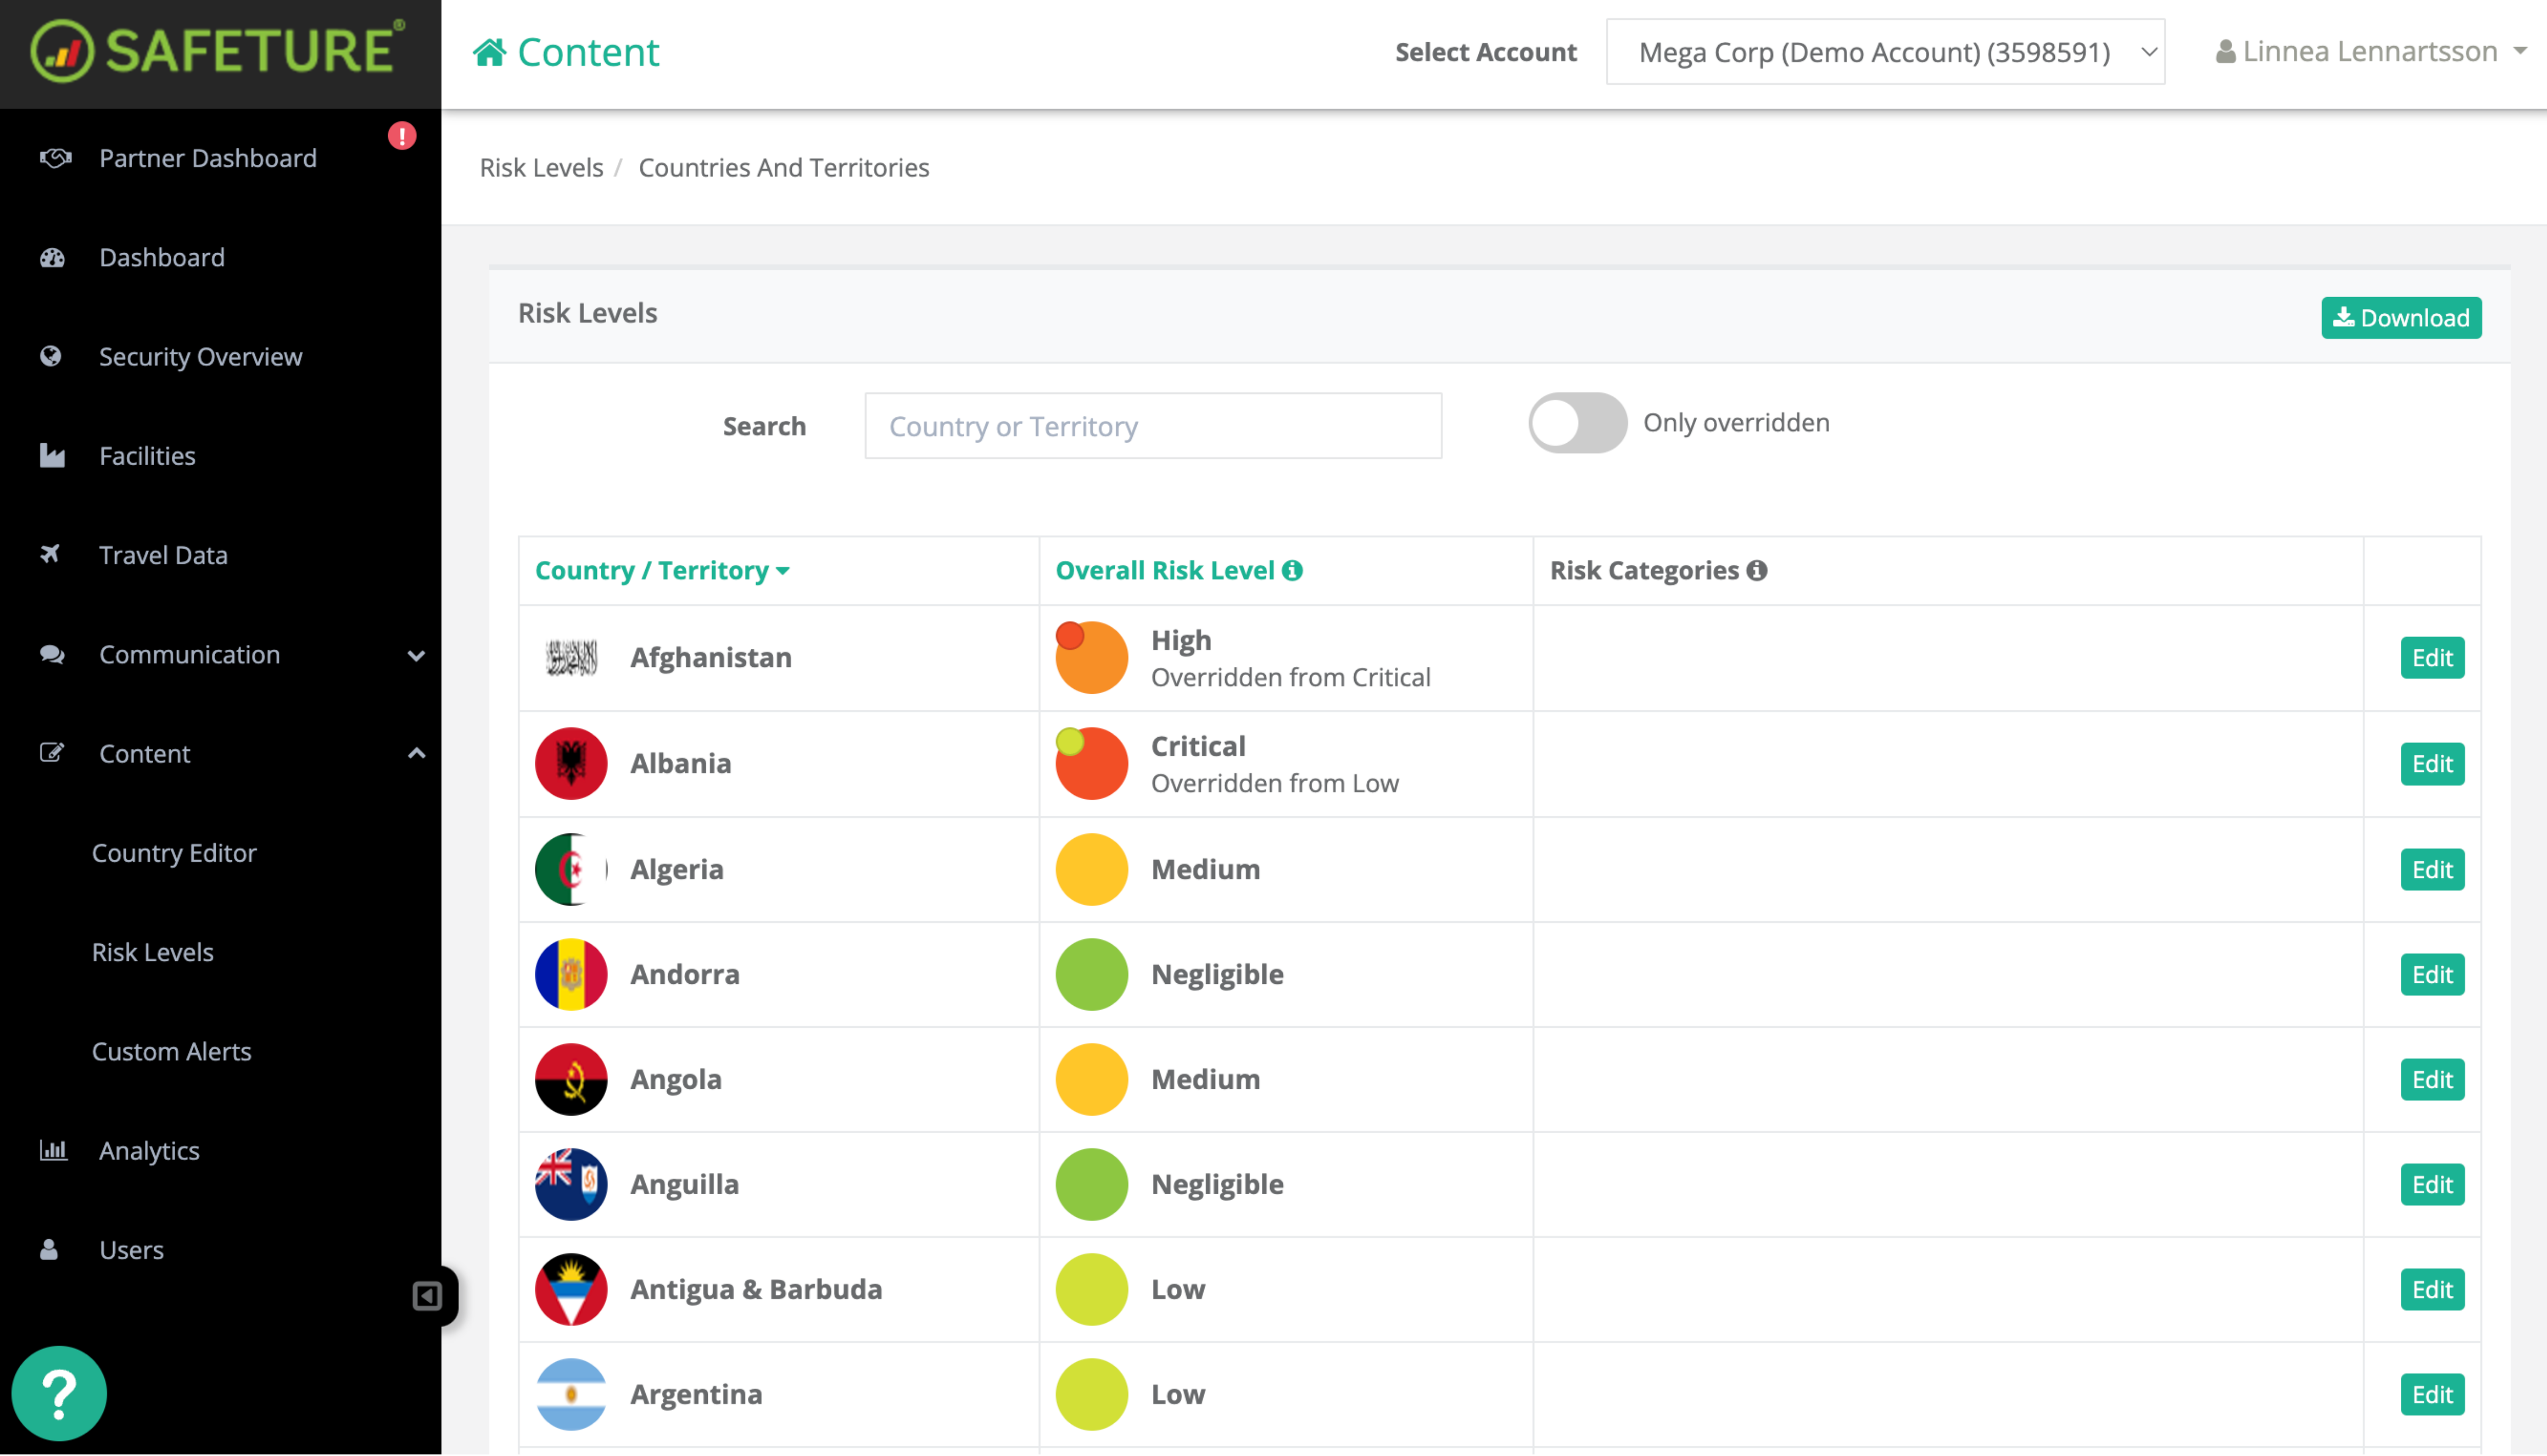This screenshot has height=1456, width=2547.
Task: Toggle the Only overridden switch
Action: [x=1577, y=423]
